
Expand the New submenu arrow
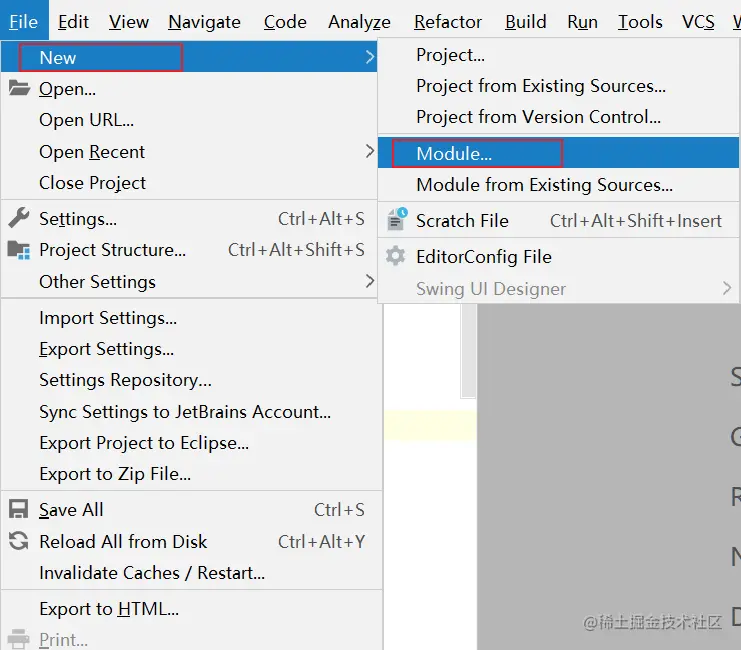(370, 57)
